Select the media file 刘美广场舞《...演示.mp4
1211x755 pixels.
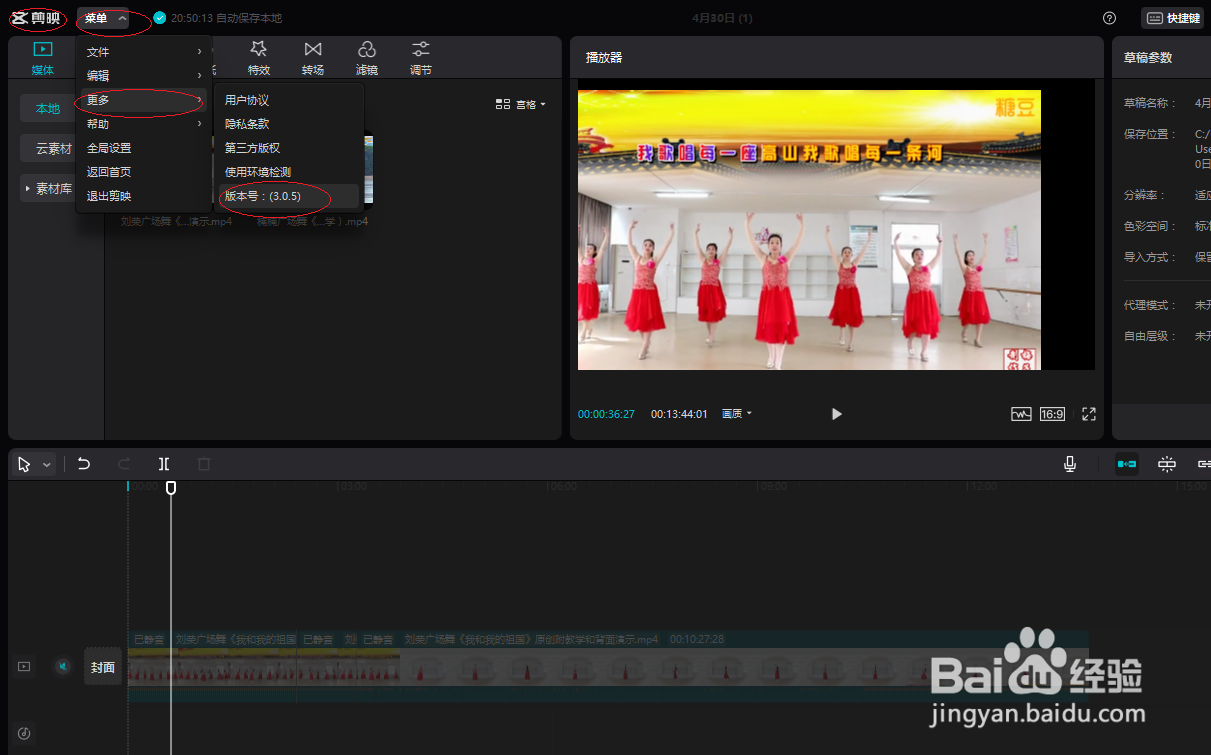[176, 222]
